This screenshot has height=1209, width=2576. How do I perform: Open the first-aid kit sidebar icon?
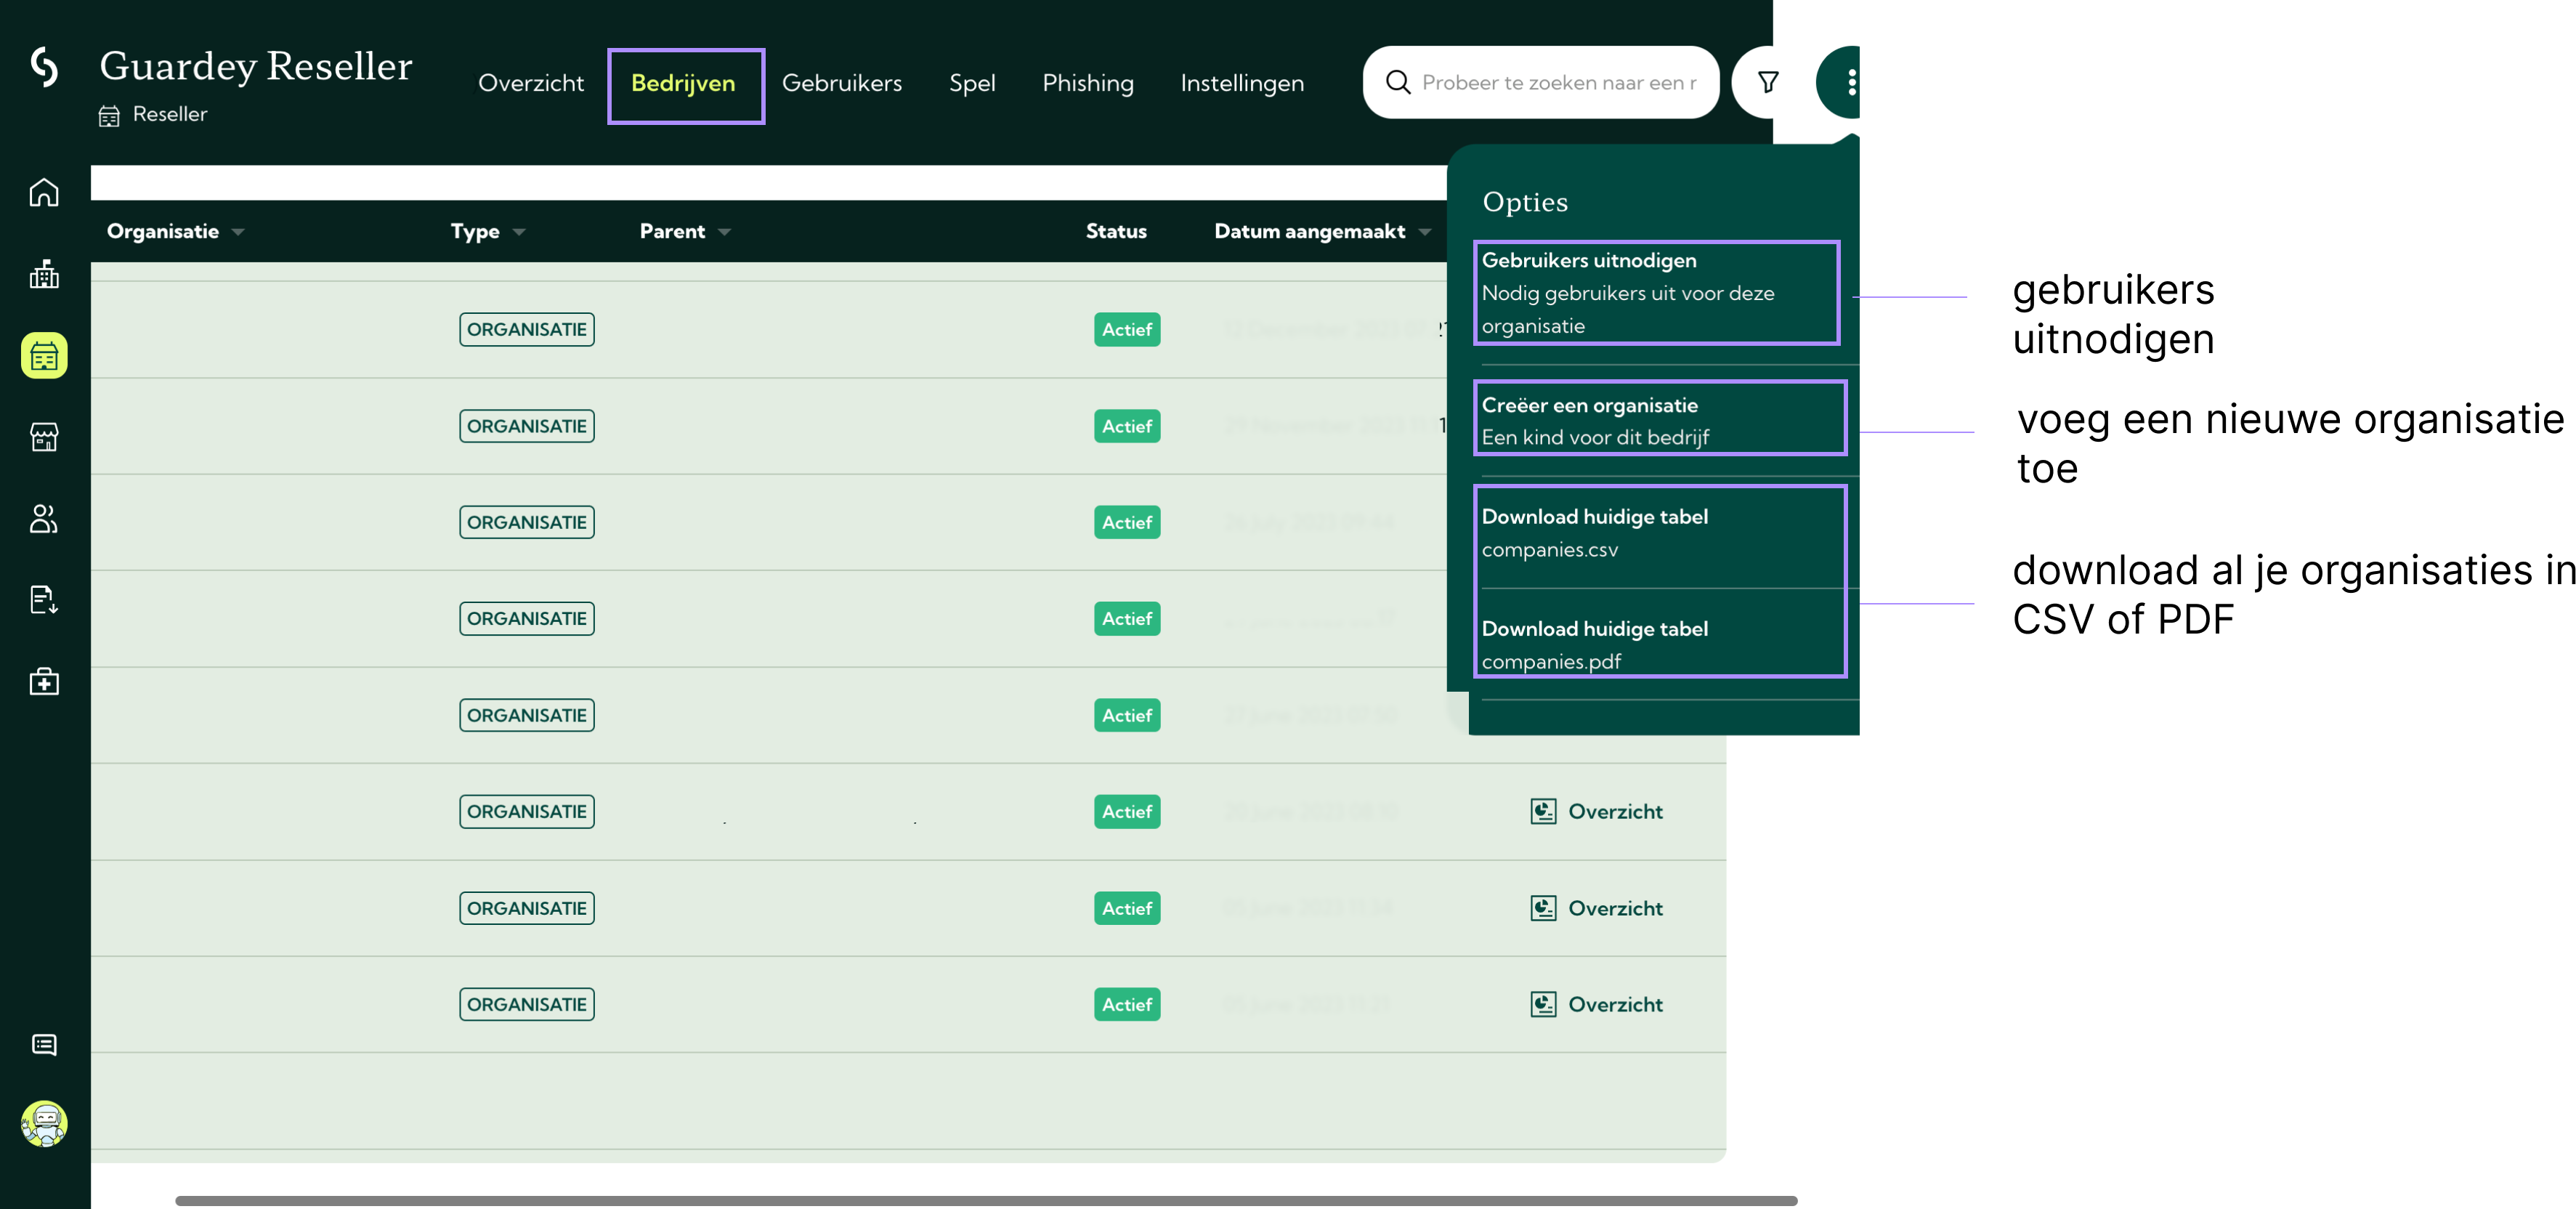click(44, 682)
